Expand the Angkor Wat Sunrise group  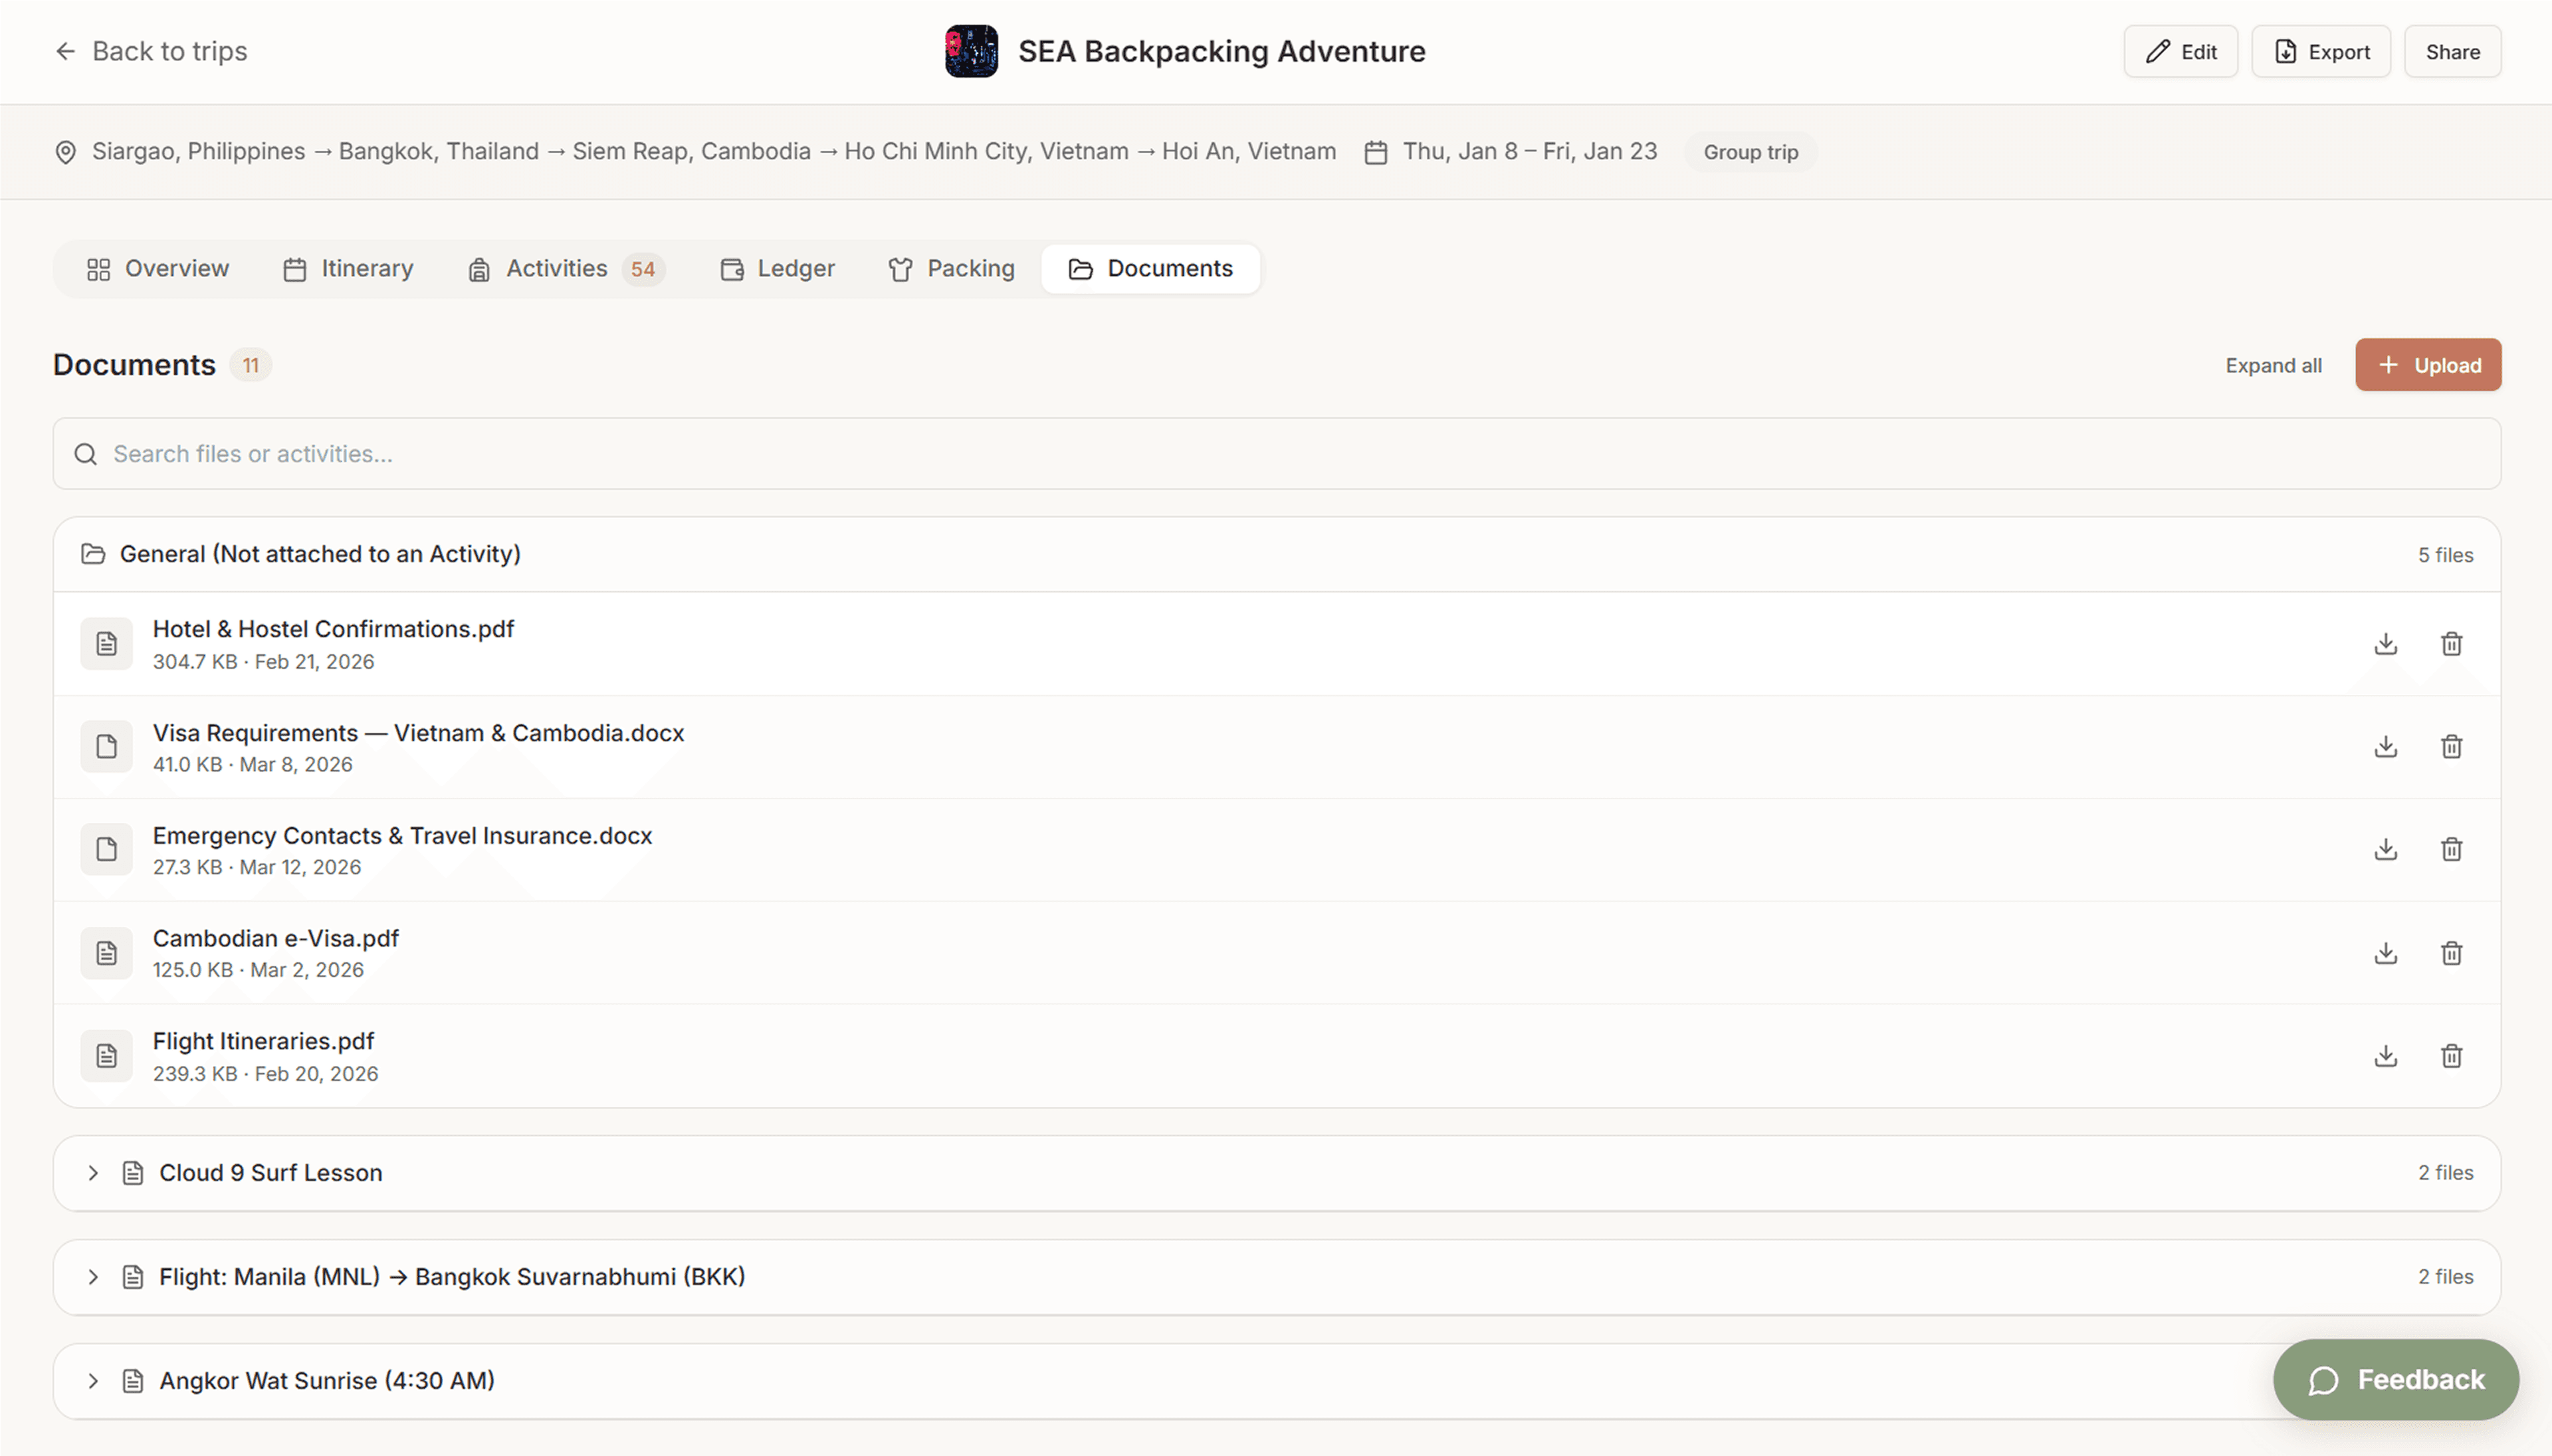tap(93, 1381)
